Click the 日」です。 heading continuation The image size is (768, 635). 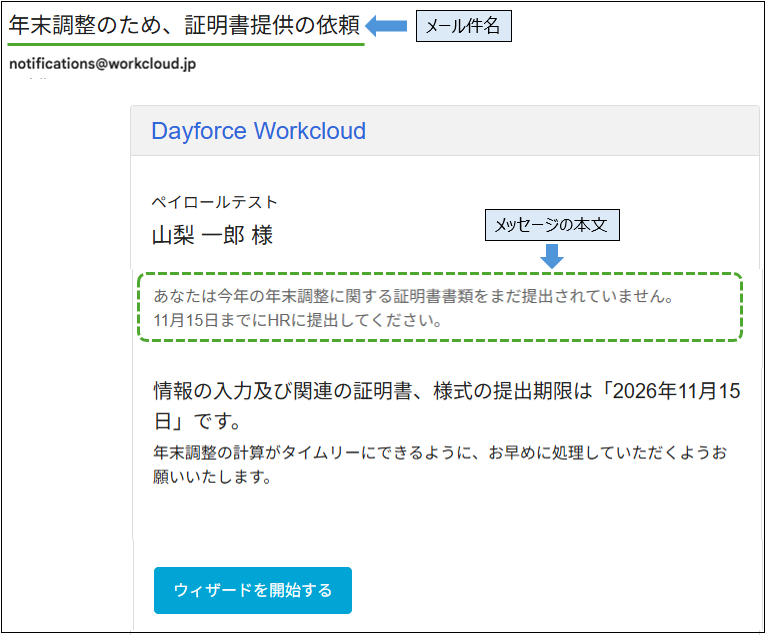click(x=197, y=421)
